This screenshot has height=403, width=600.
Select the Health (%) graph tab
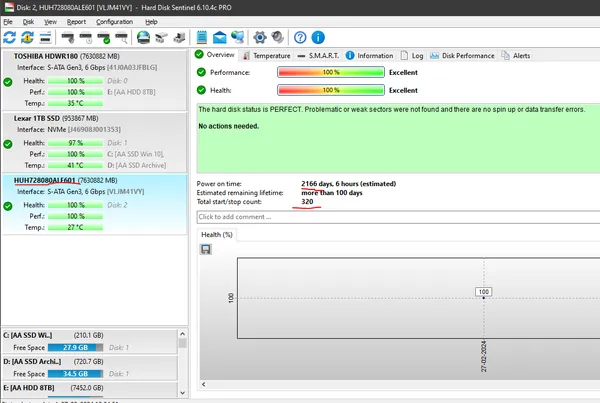(217, 234)
